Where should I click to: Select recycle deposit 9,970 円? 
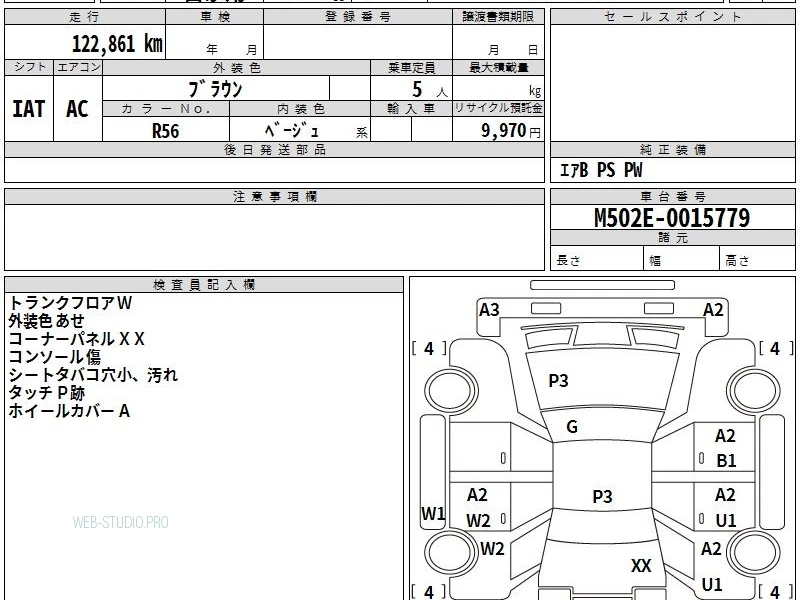tap(511, 131)
